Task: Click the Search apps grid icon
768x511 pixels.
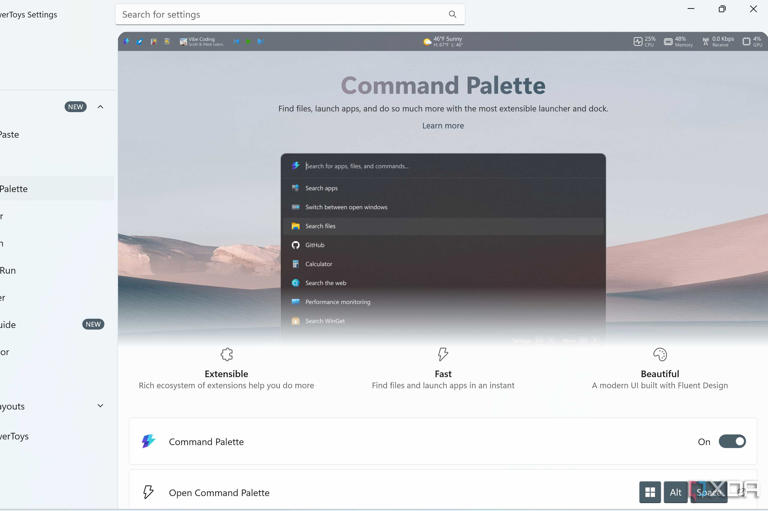Action: click(295, 188)
